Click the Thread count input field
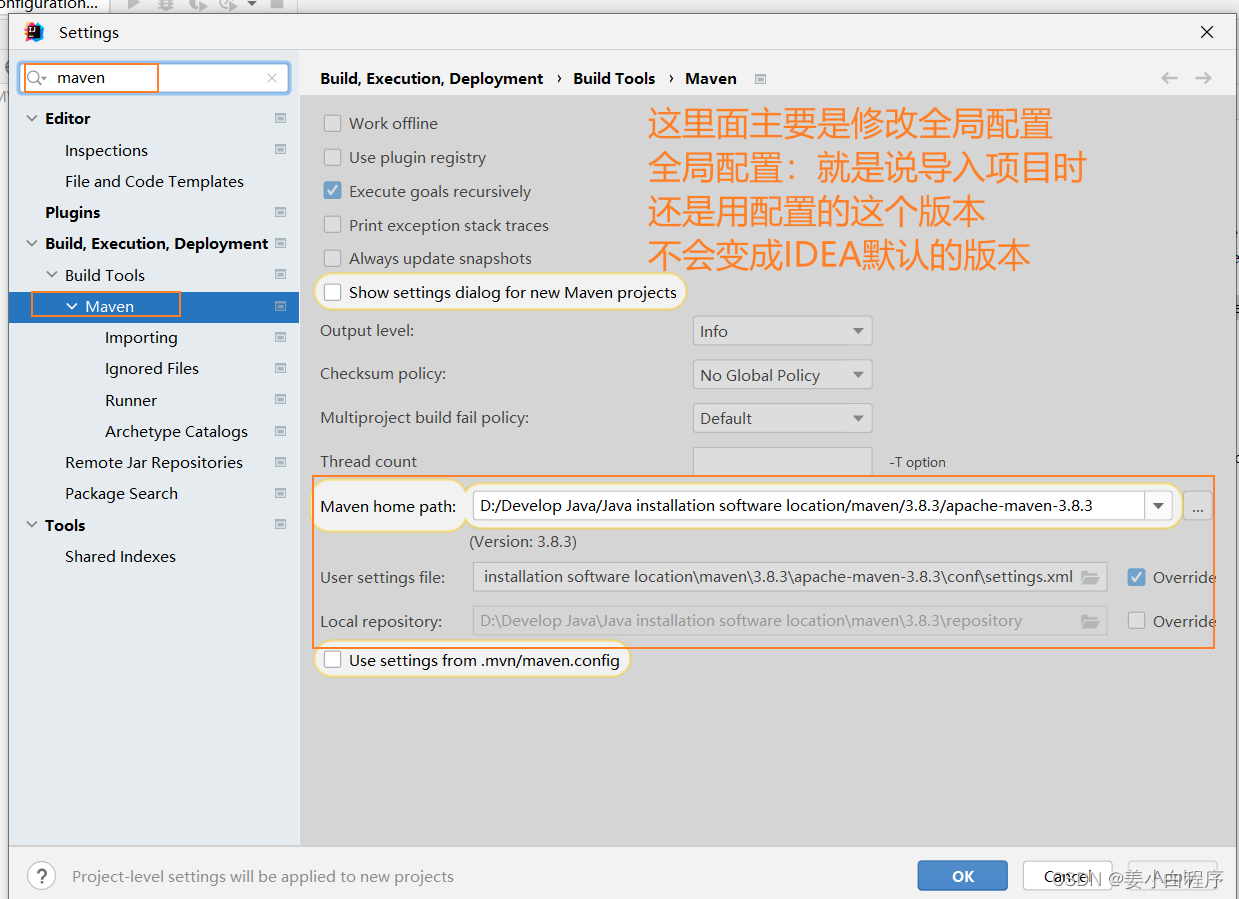Viewport: 1239px width, 899px height. [782, 461]
